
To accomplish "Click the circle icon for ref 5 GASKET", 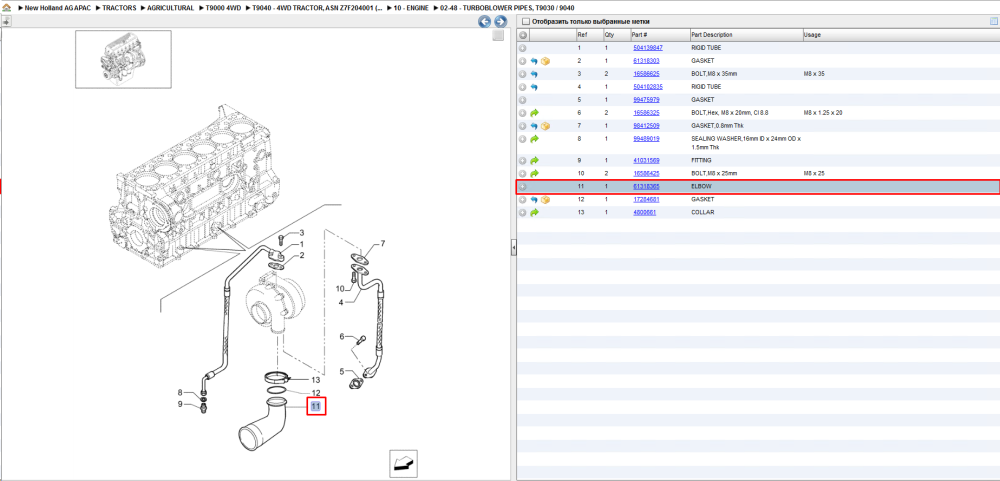I will (522, 100).
